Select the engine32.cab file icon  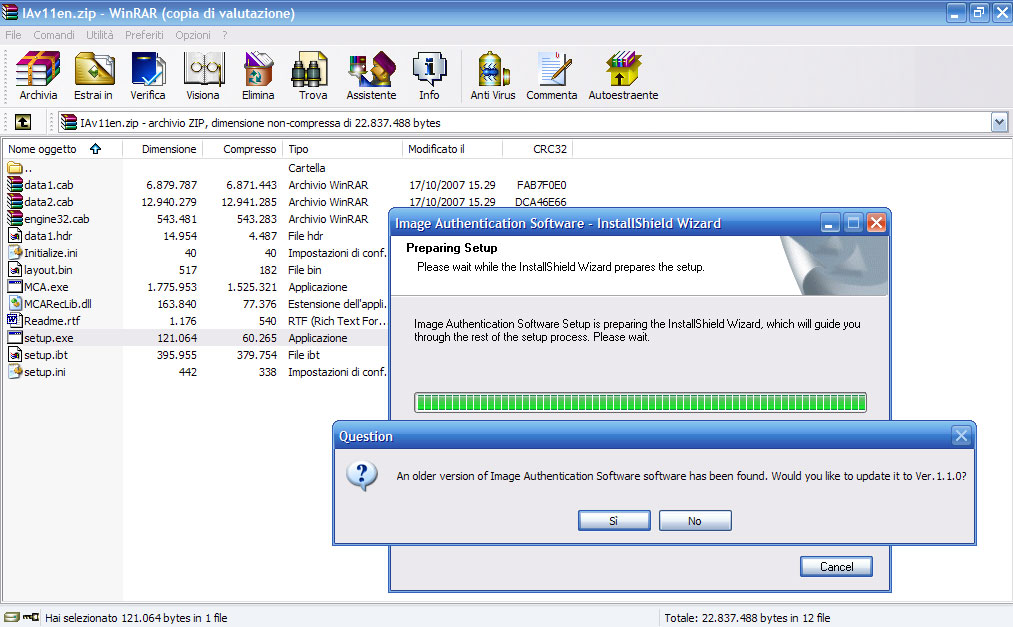click(x=15, y=219)
